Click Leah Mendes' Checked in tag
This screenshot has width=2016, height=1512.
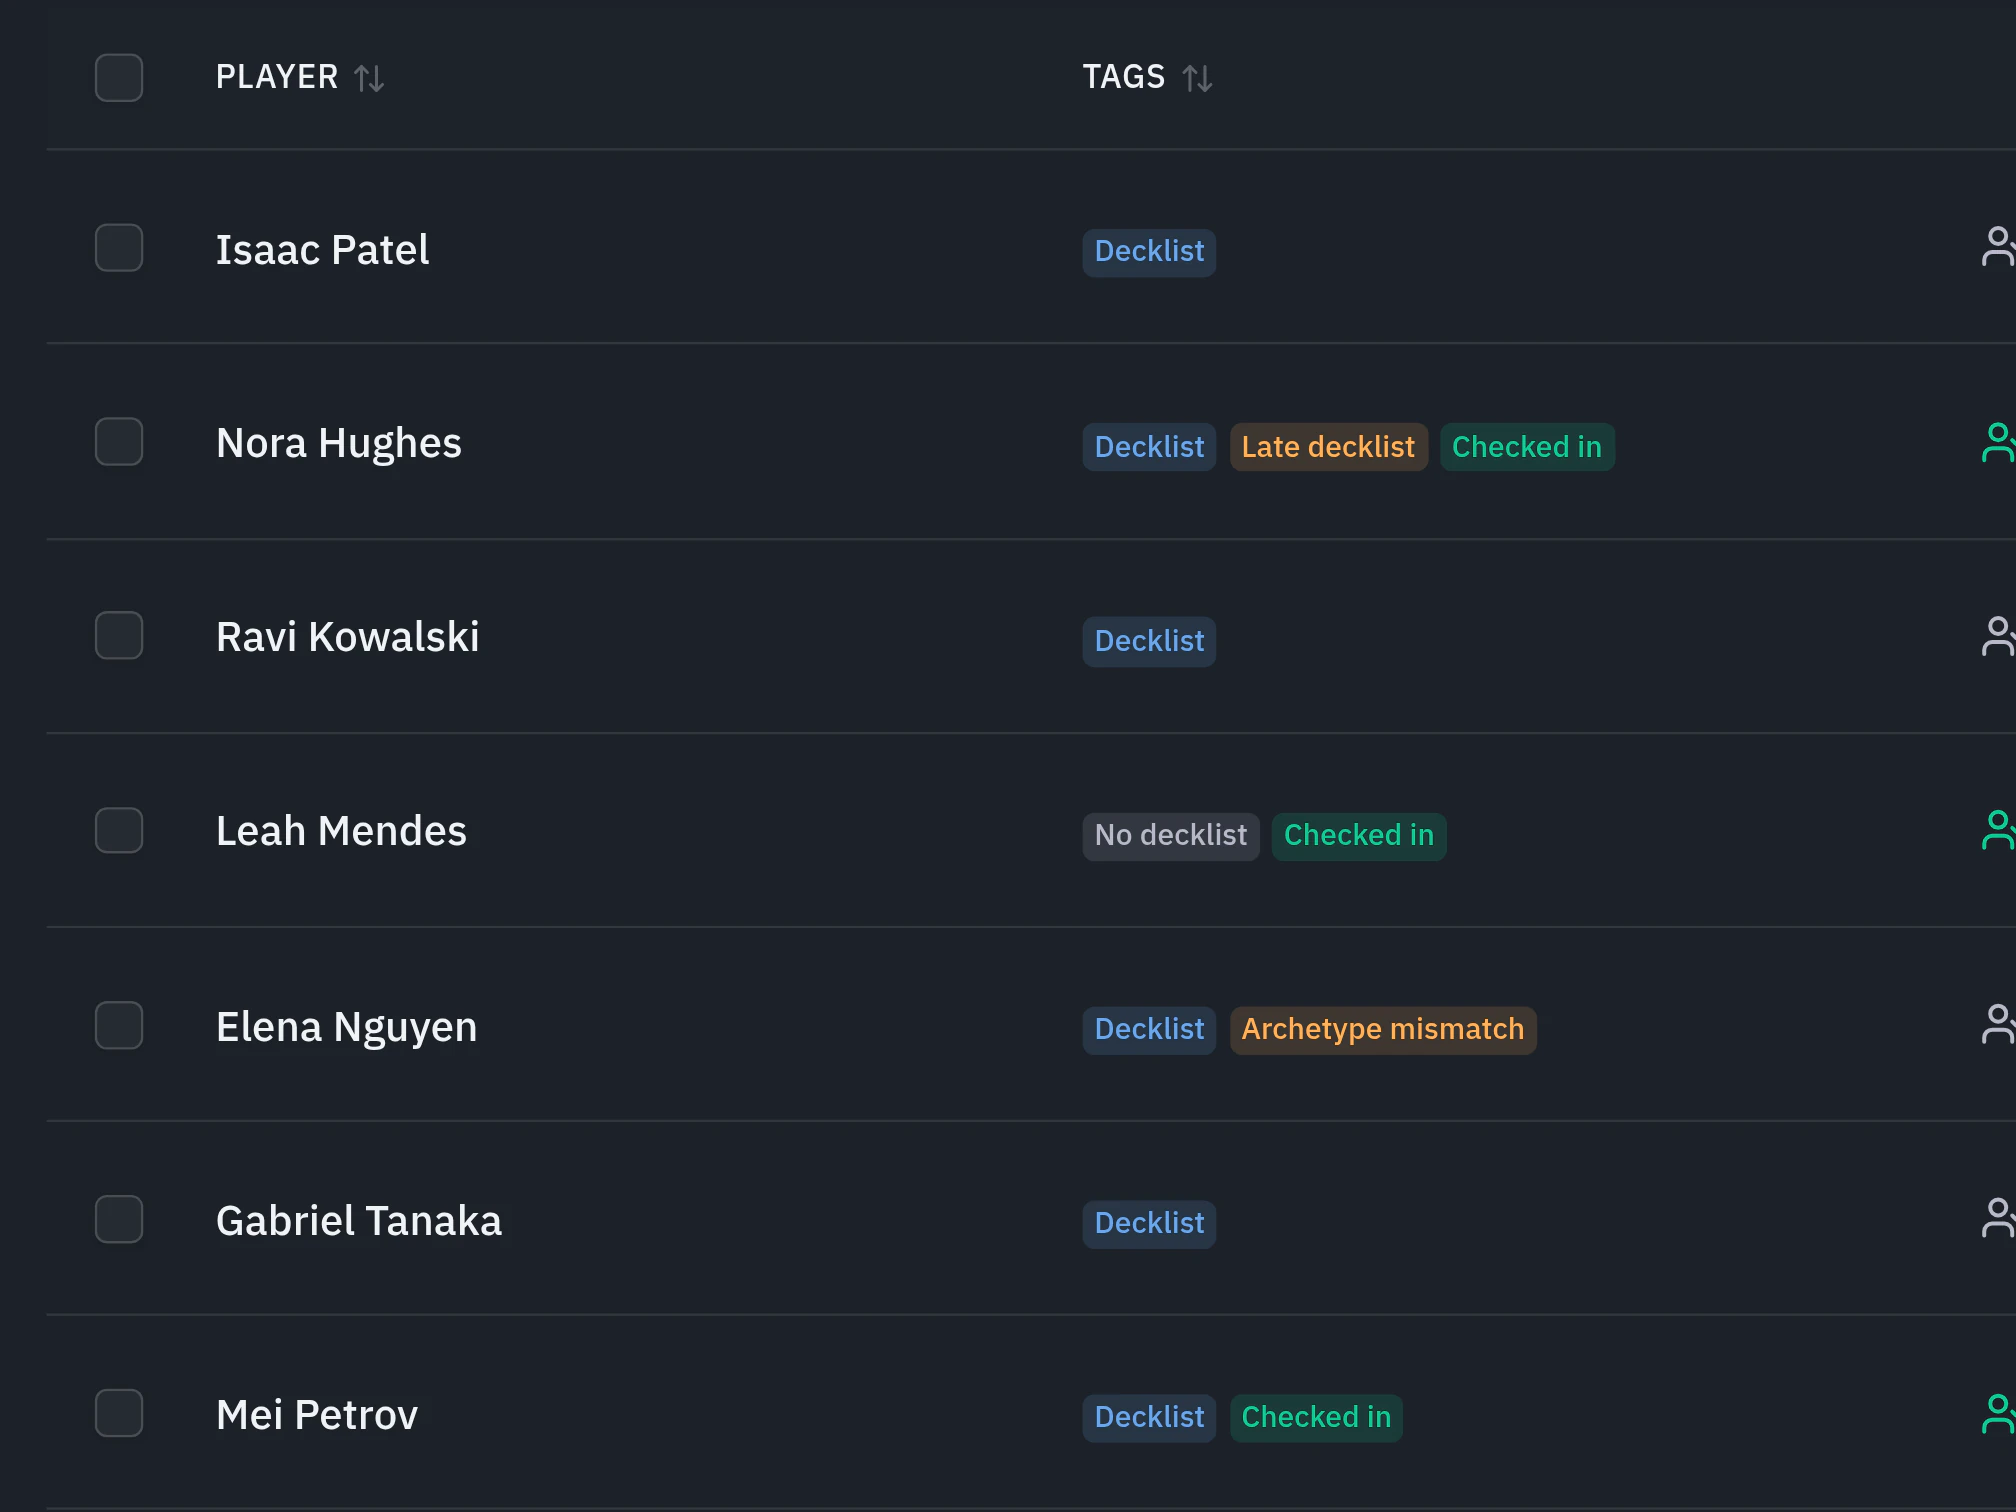pyautogui.click(x=1359, y=836)
